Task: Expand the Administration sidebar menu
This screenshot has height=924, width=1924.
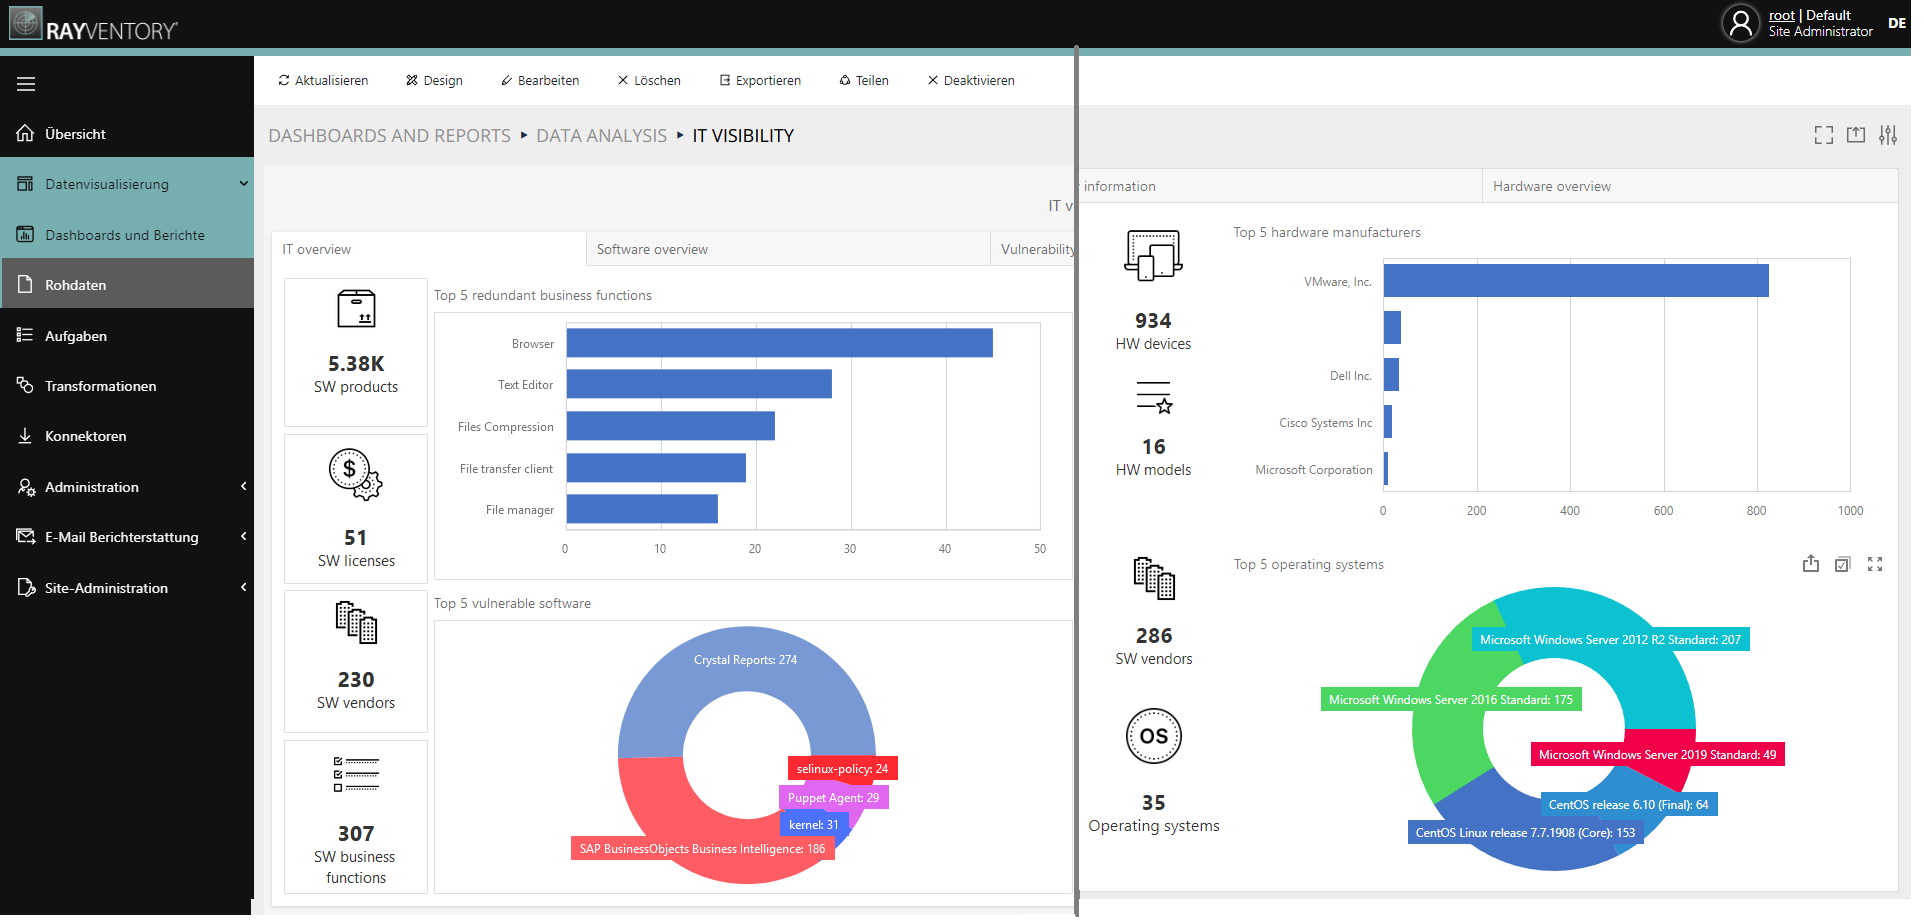Action: coord(243,487)
